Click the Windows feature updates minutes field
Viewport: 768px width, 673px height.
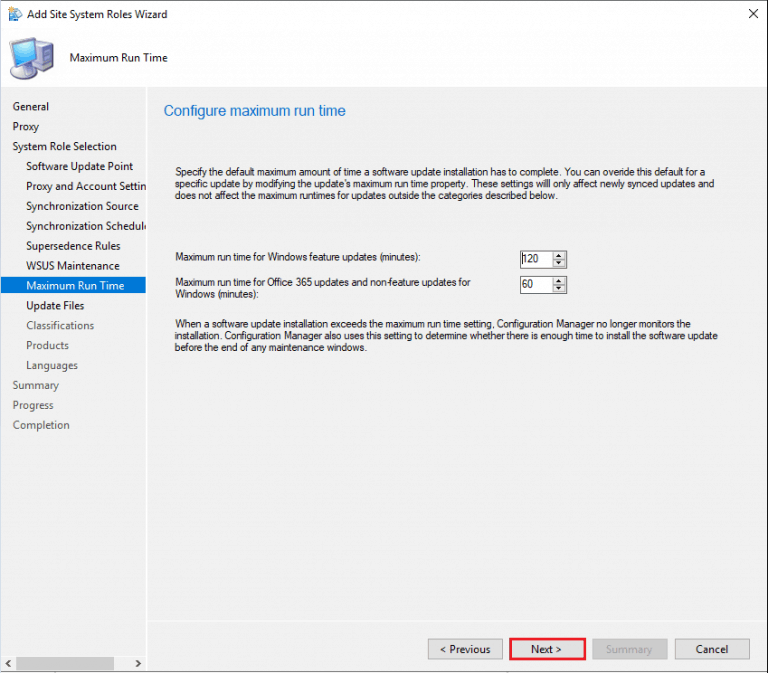(x=535, y=259)
